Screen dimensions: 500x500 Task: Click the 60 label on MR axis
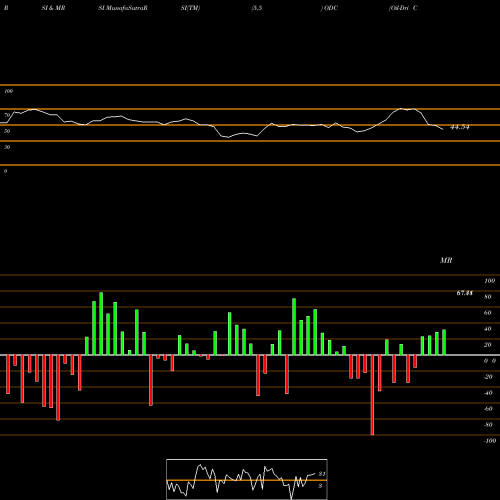pyautogui.click(x=488, y=313)
